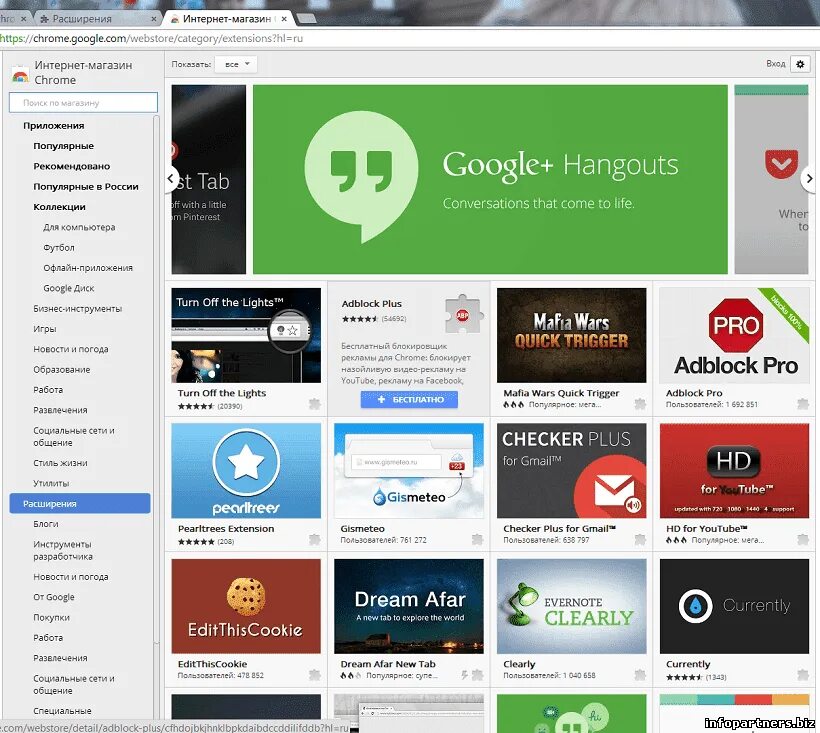Screen dimensions: 820x733
Task: Add Adblock Plus with БЕСПЛАТНО button
Action: pyautogui.click(x=409, y=399)
